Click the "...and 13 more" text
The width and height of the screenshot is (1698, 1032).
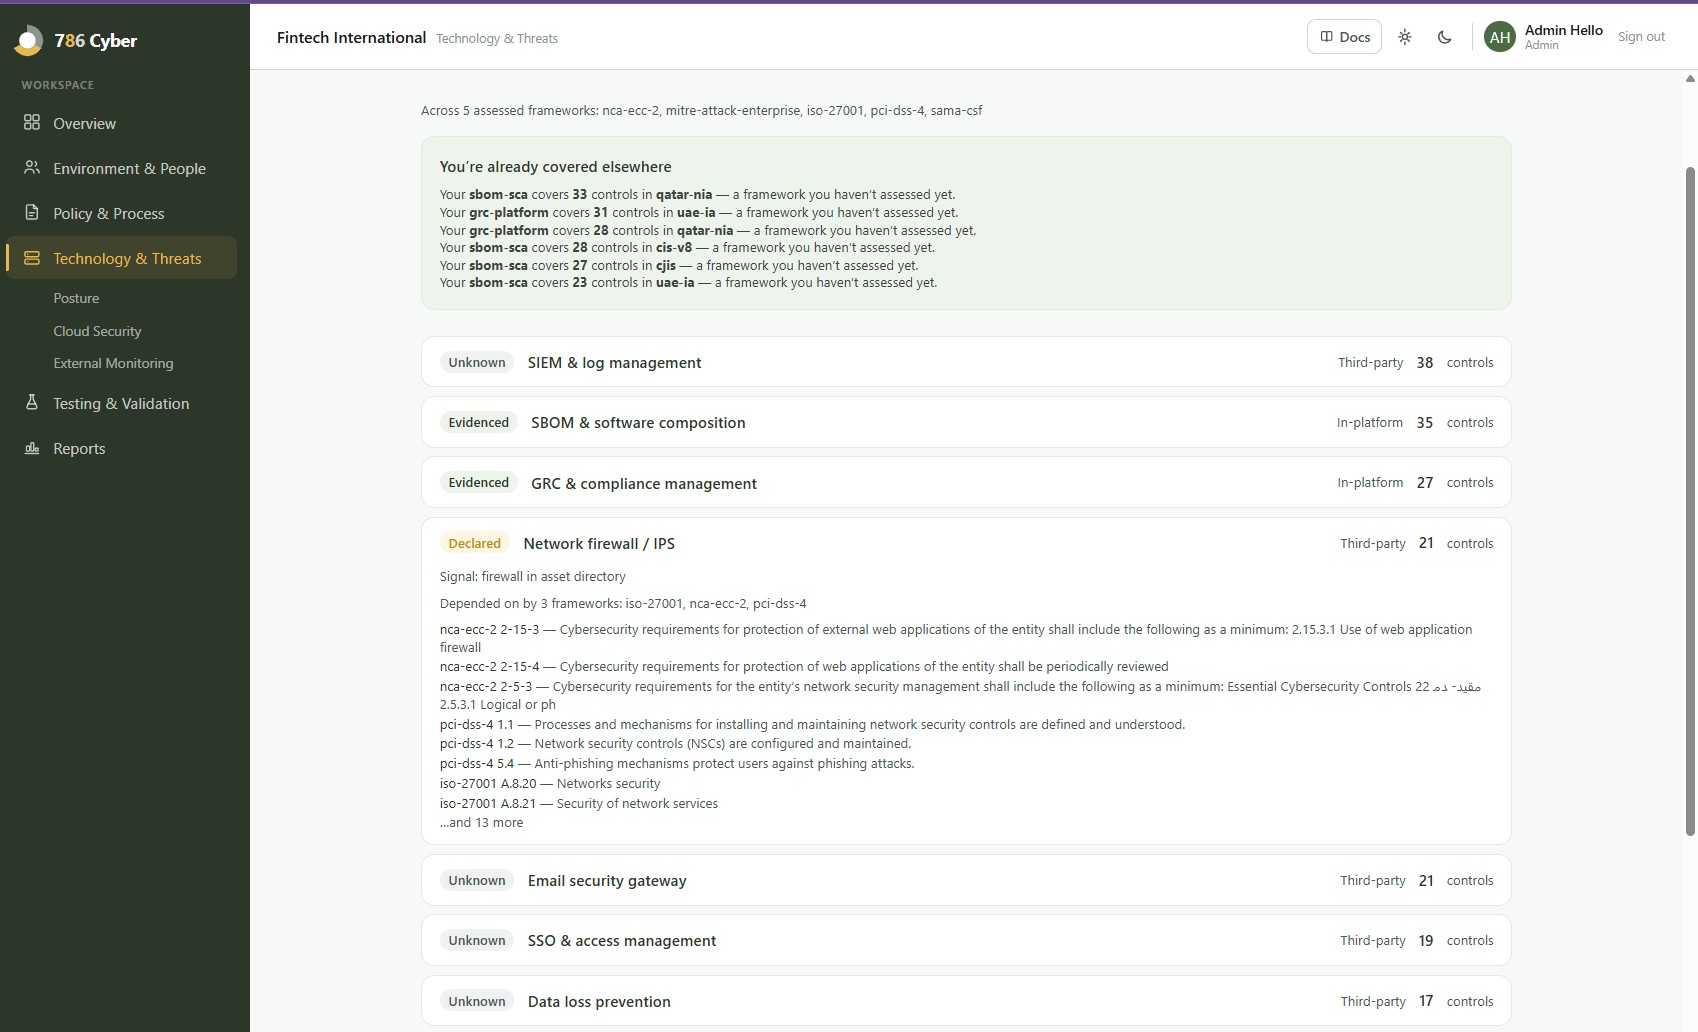(481, 822)
